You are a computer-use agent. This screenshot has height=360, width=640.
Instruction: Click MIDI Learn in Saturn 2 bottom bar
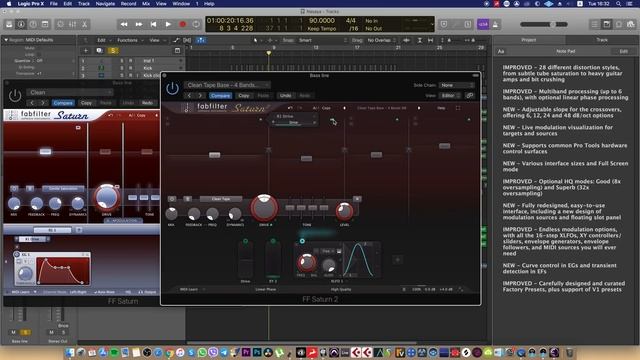(189, 289)
